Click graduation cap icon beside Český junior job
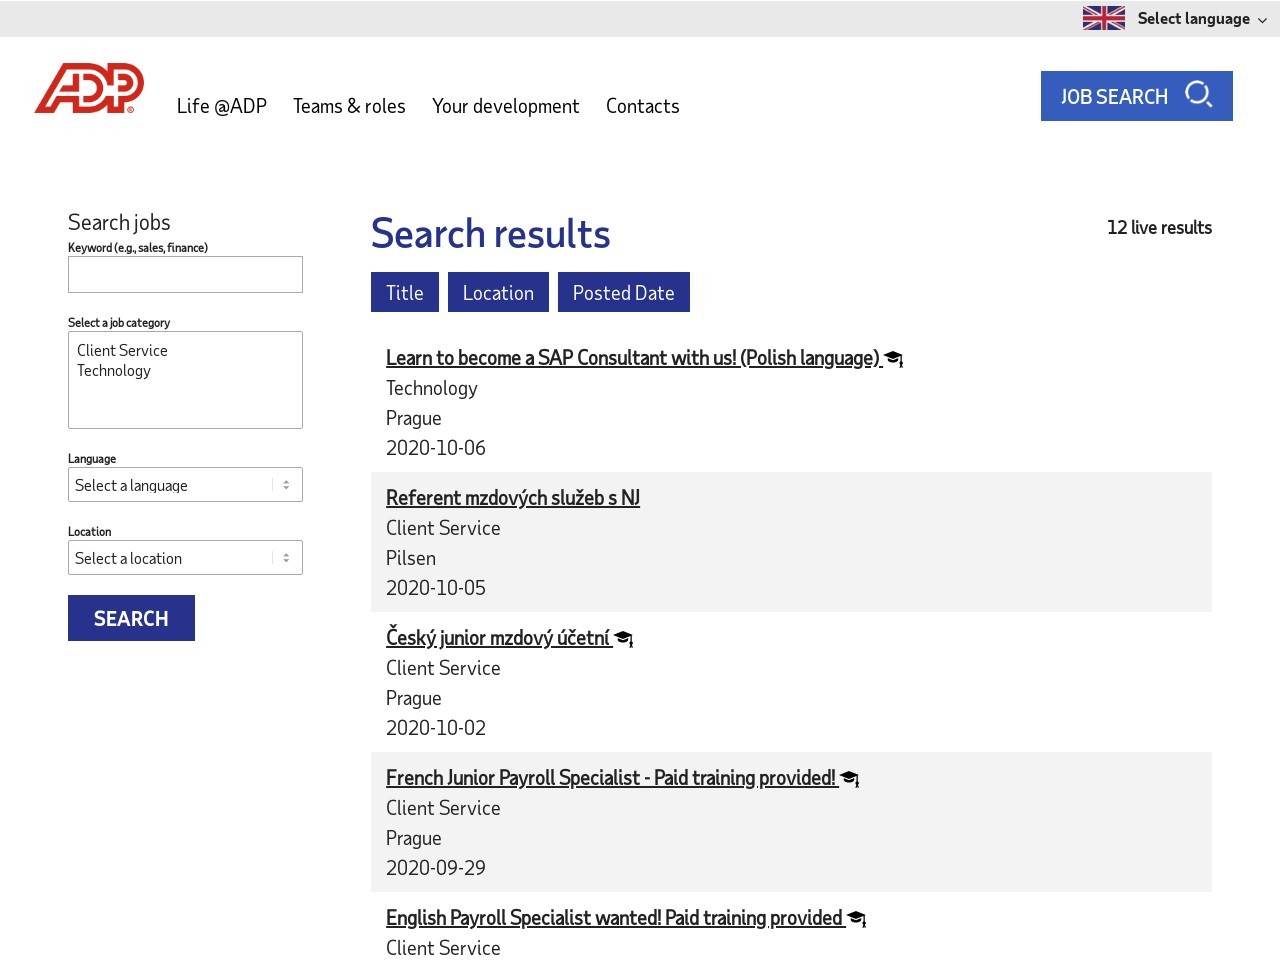 point(624,639)
